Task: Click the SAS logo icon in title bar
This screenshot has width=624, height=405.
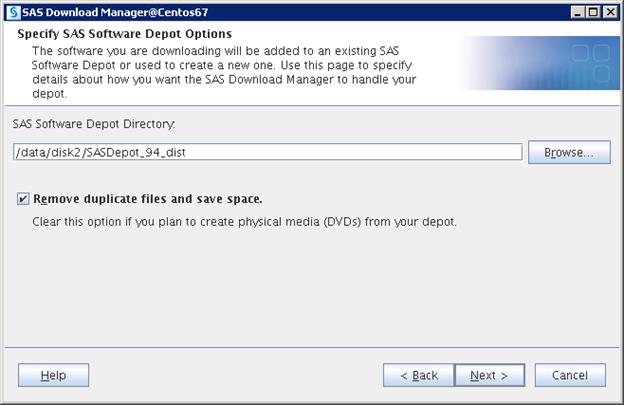Action: [x=12, y=11]
